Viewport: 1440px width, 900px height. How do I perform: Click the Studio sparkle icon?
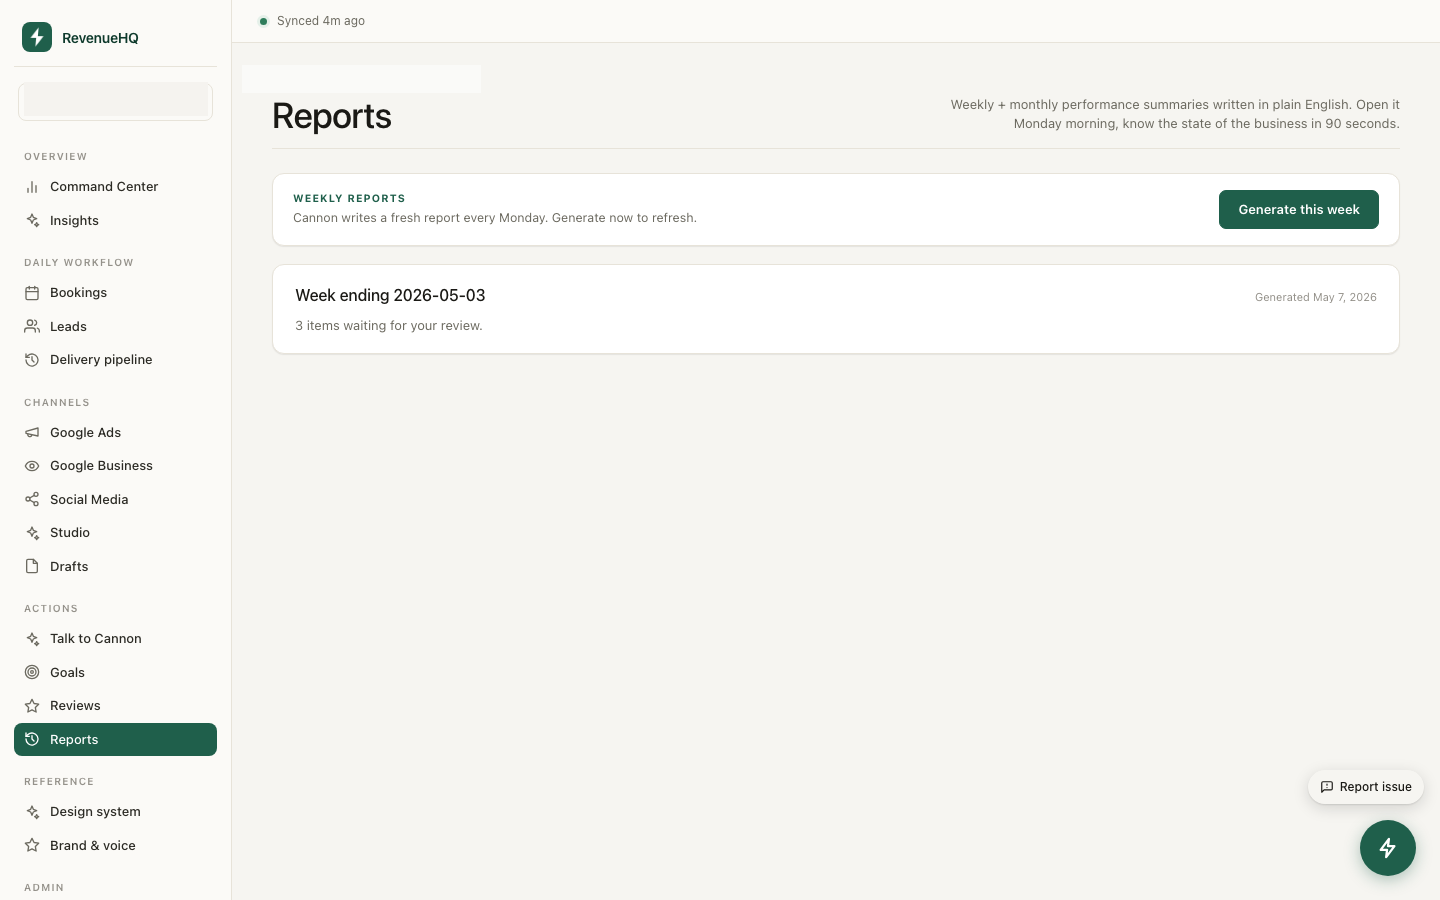tap(32, 533)
